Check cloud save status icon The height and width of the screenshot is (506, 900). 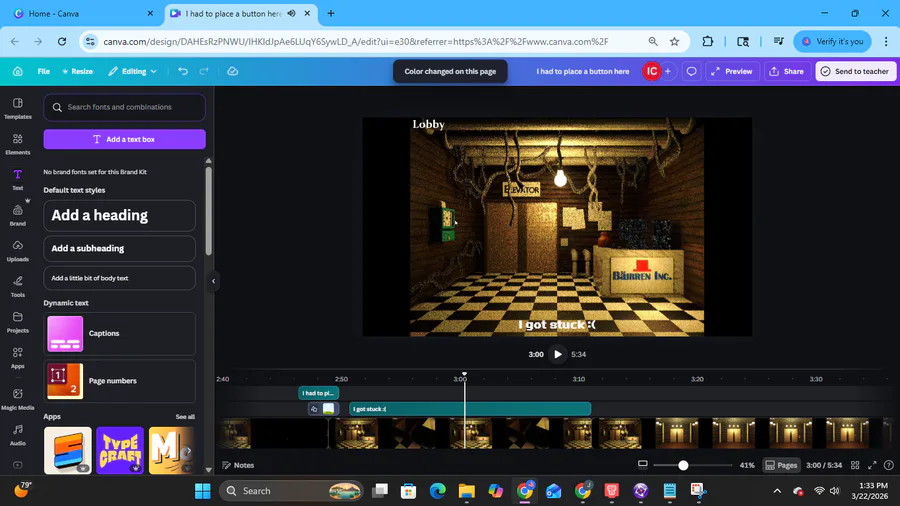232,71
